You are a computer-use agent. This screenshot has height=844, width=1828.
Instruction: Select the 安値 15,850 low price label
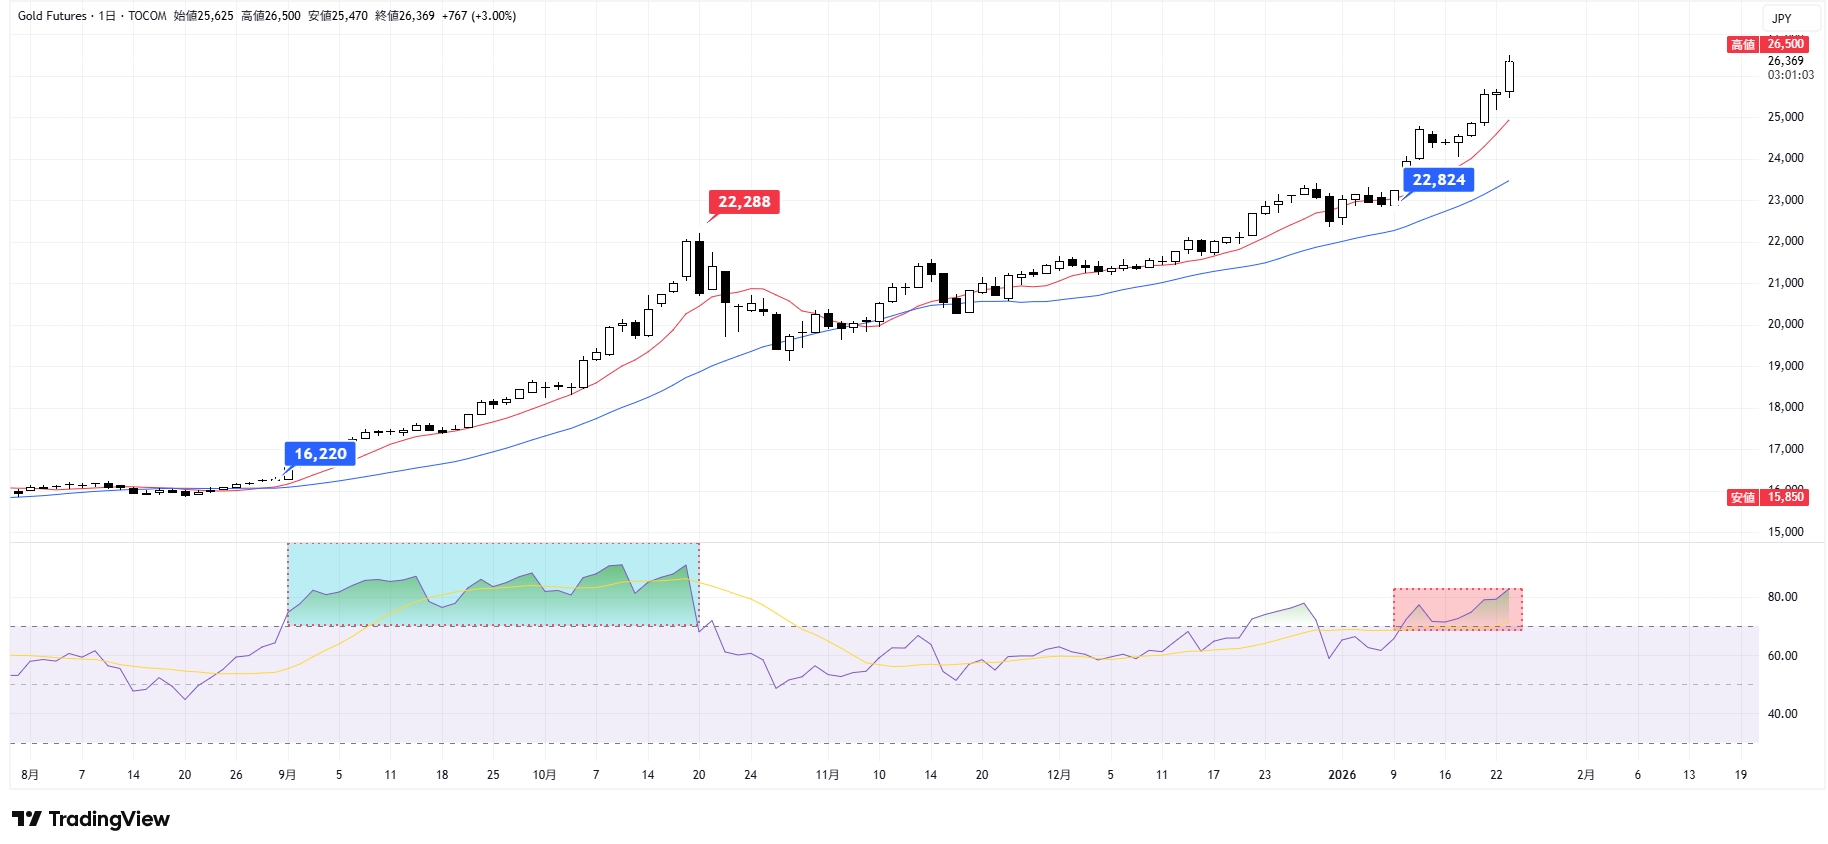(1767, 497)
